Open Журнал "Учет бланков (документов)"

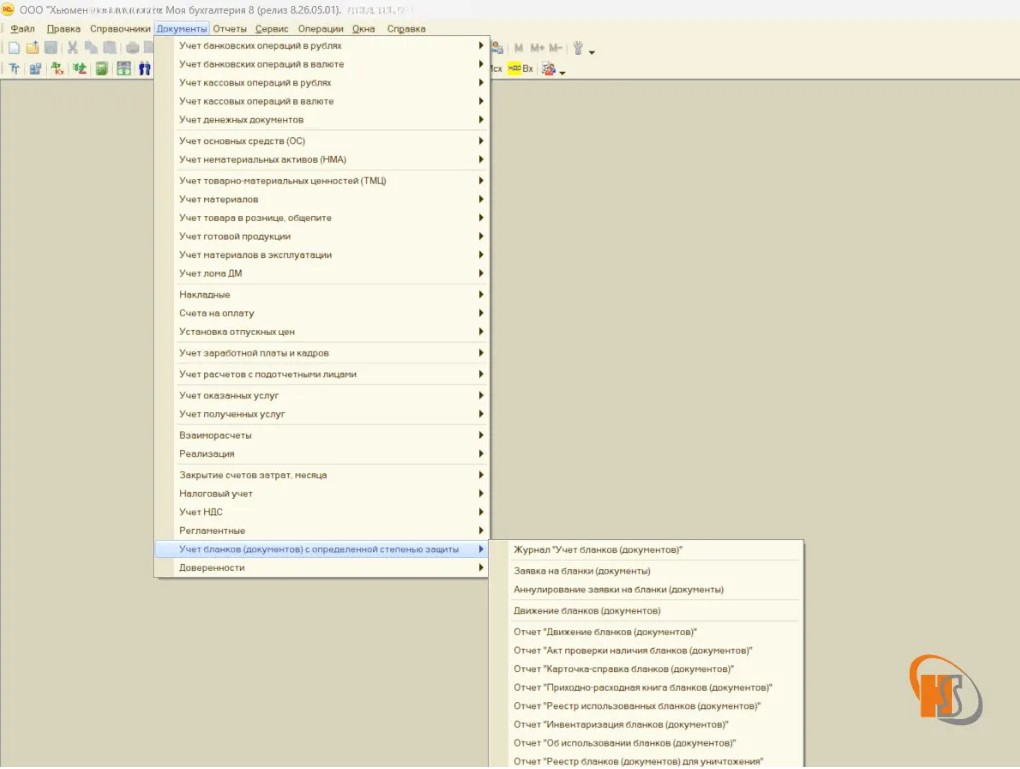[x=647, y=550]
